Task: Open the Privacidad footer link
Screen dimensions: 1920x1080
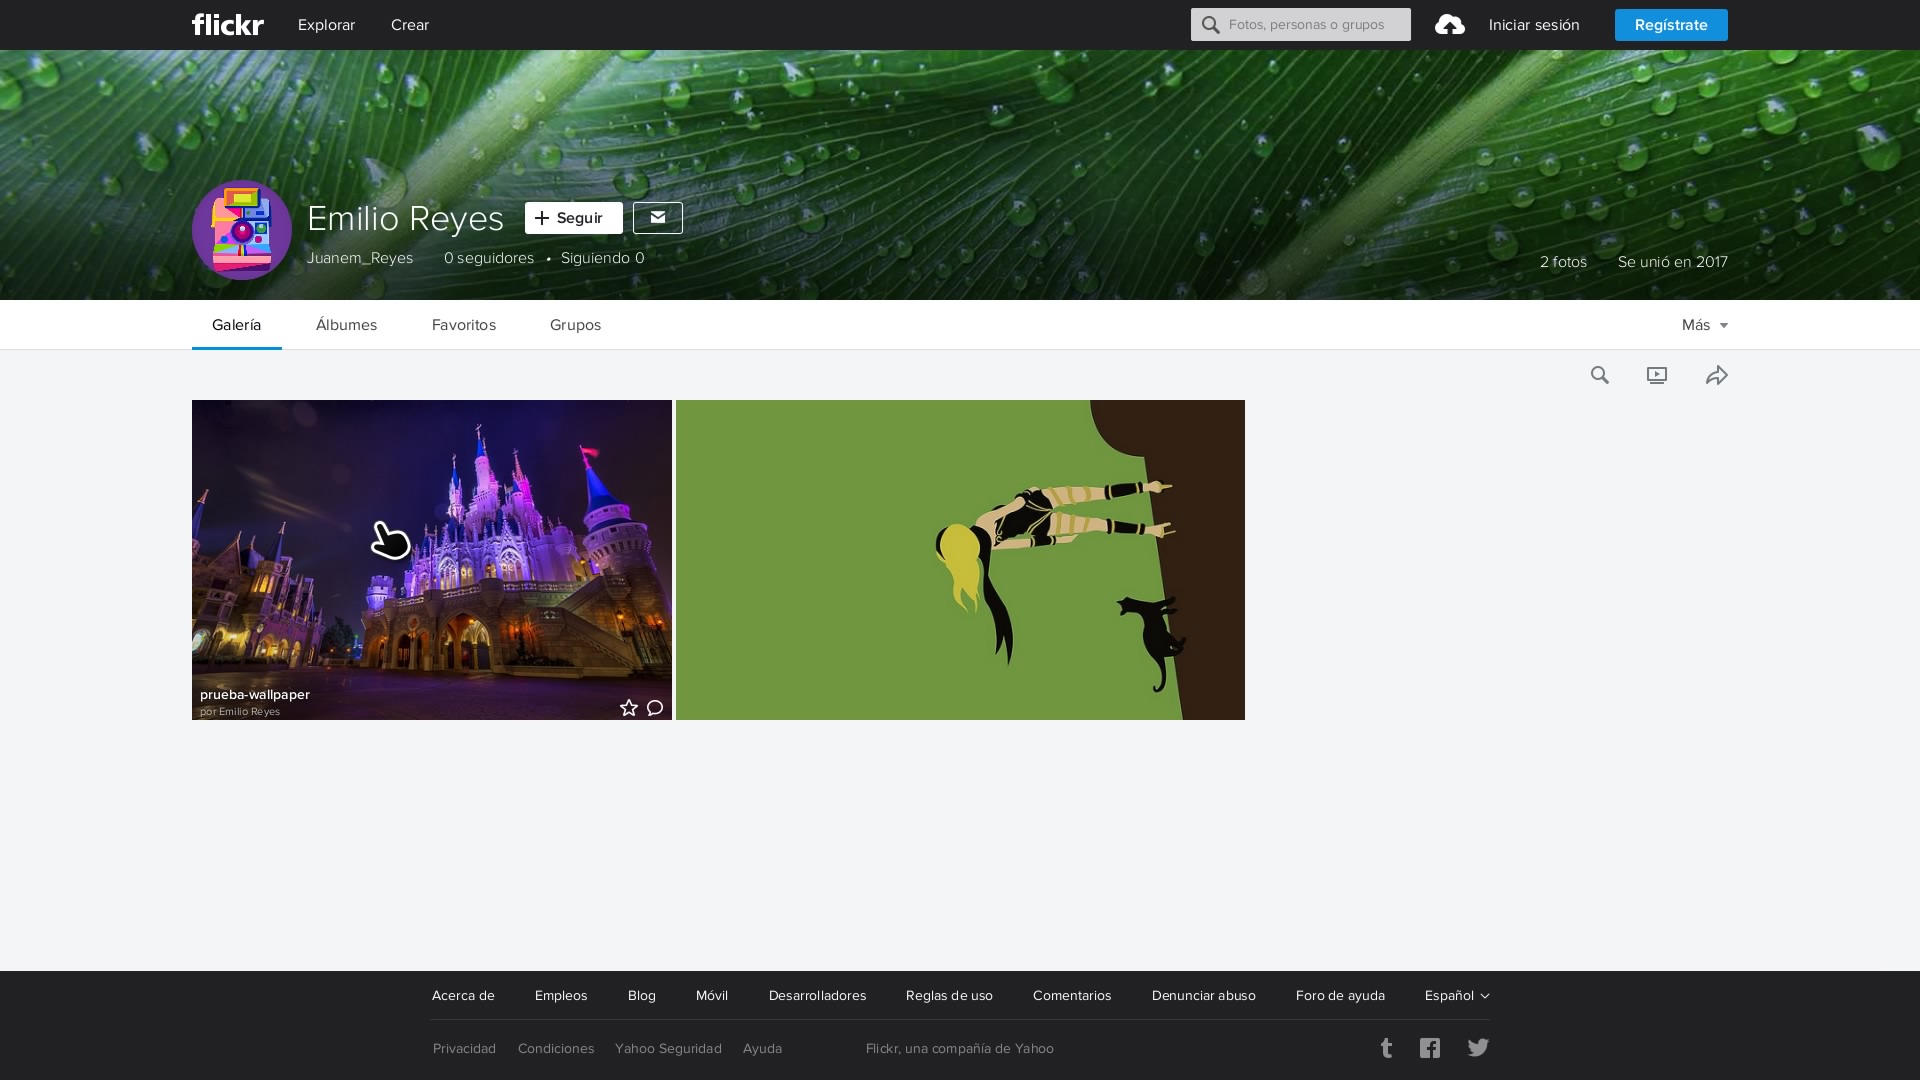Action: click(x=464, y=1049)
